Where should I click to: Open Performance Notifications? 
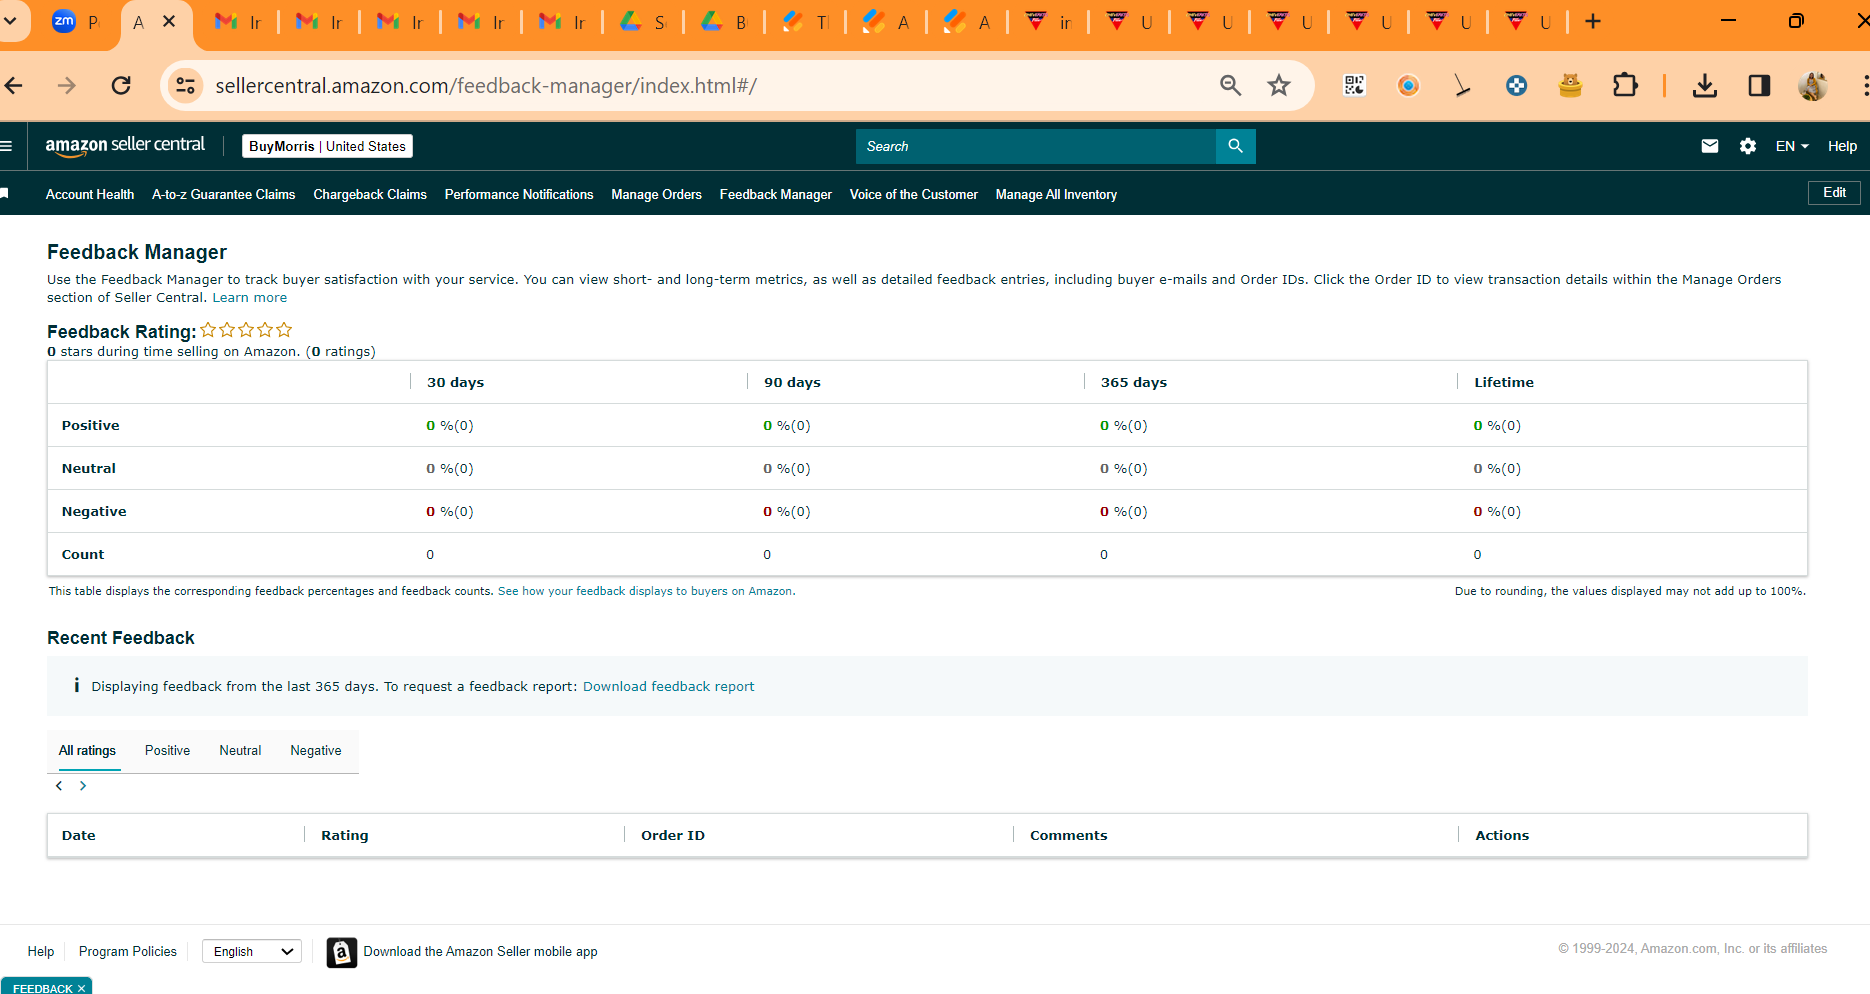(519, 194)
